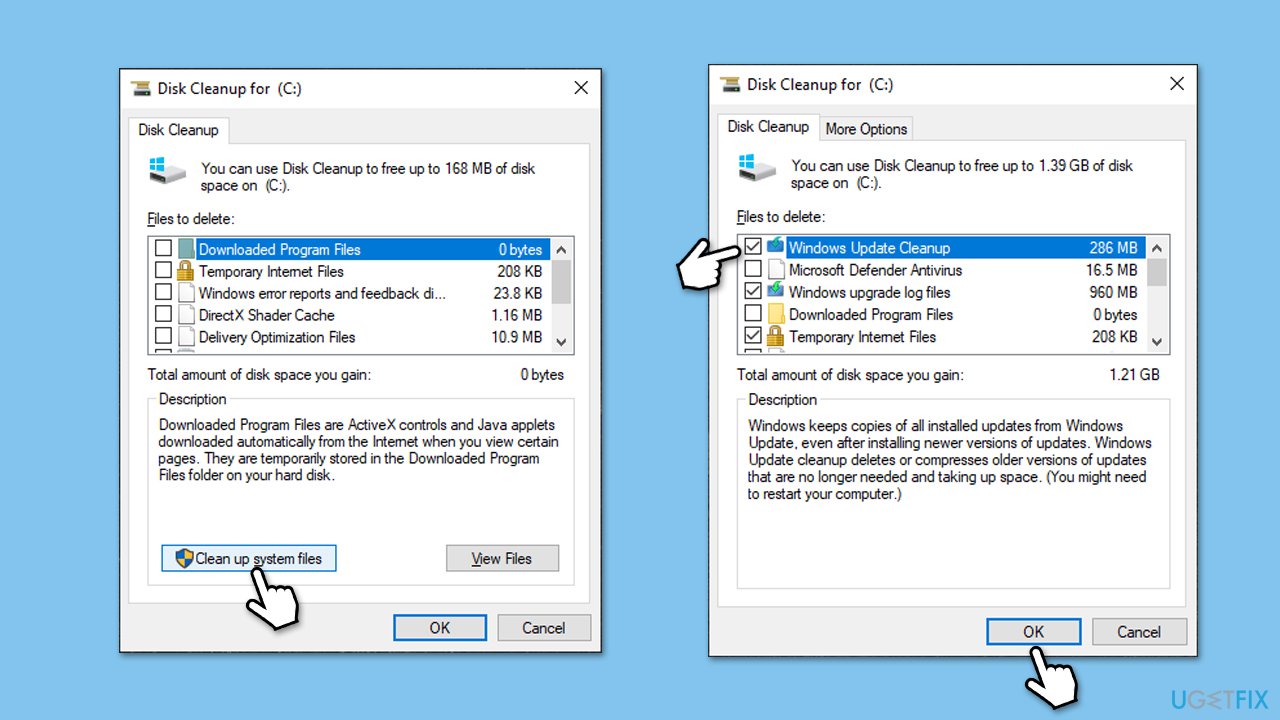Check Downloaded Program Files in right window
The height and width of the screenshot is (720, 1280).
[x=753, y=314]
